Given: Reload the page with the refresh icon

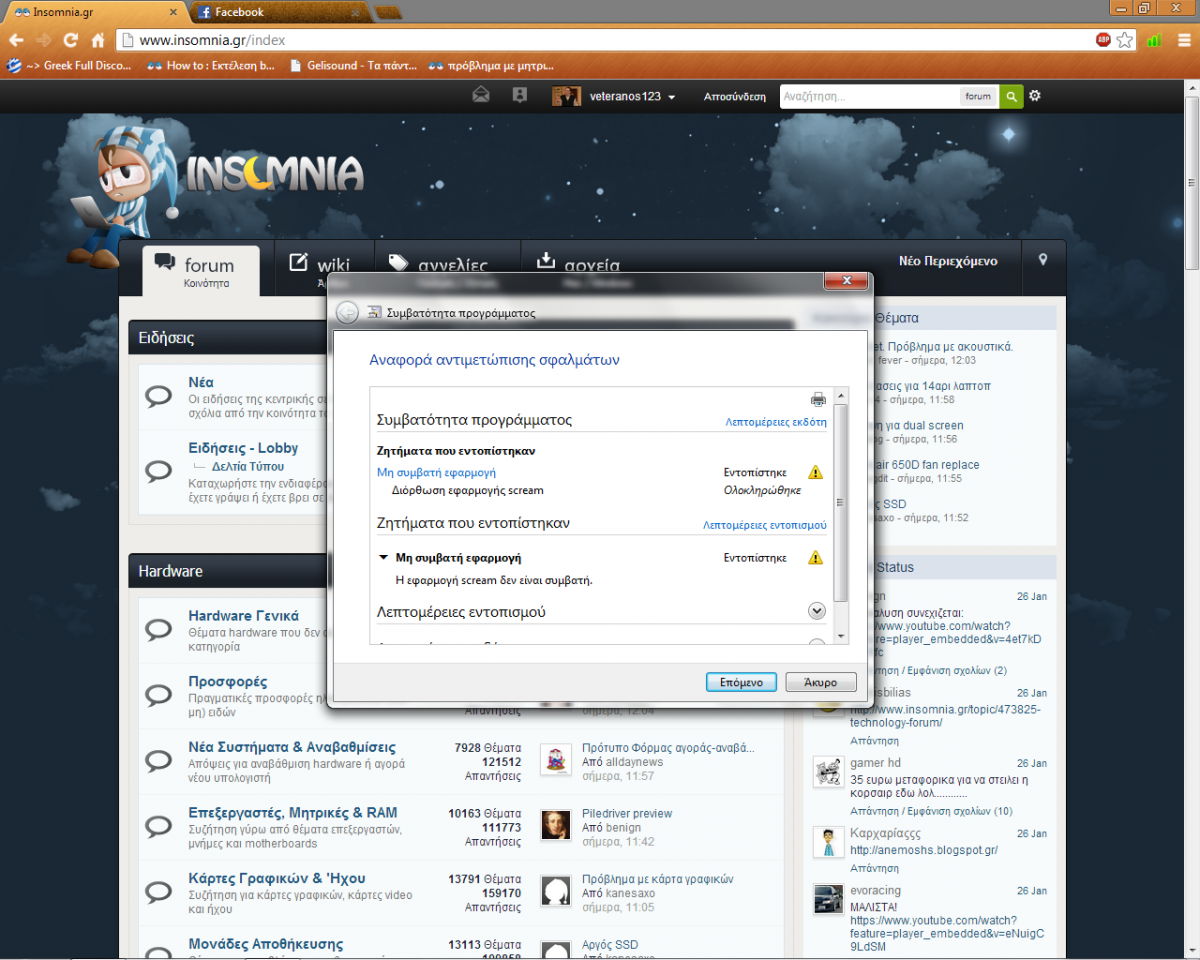Looking at the screenshot, I should pyautogui.click(x=71, y=40).
